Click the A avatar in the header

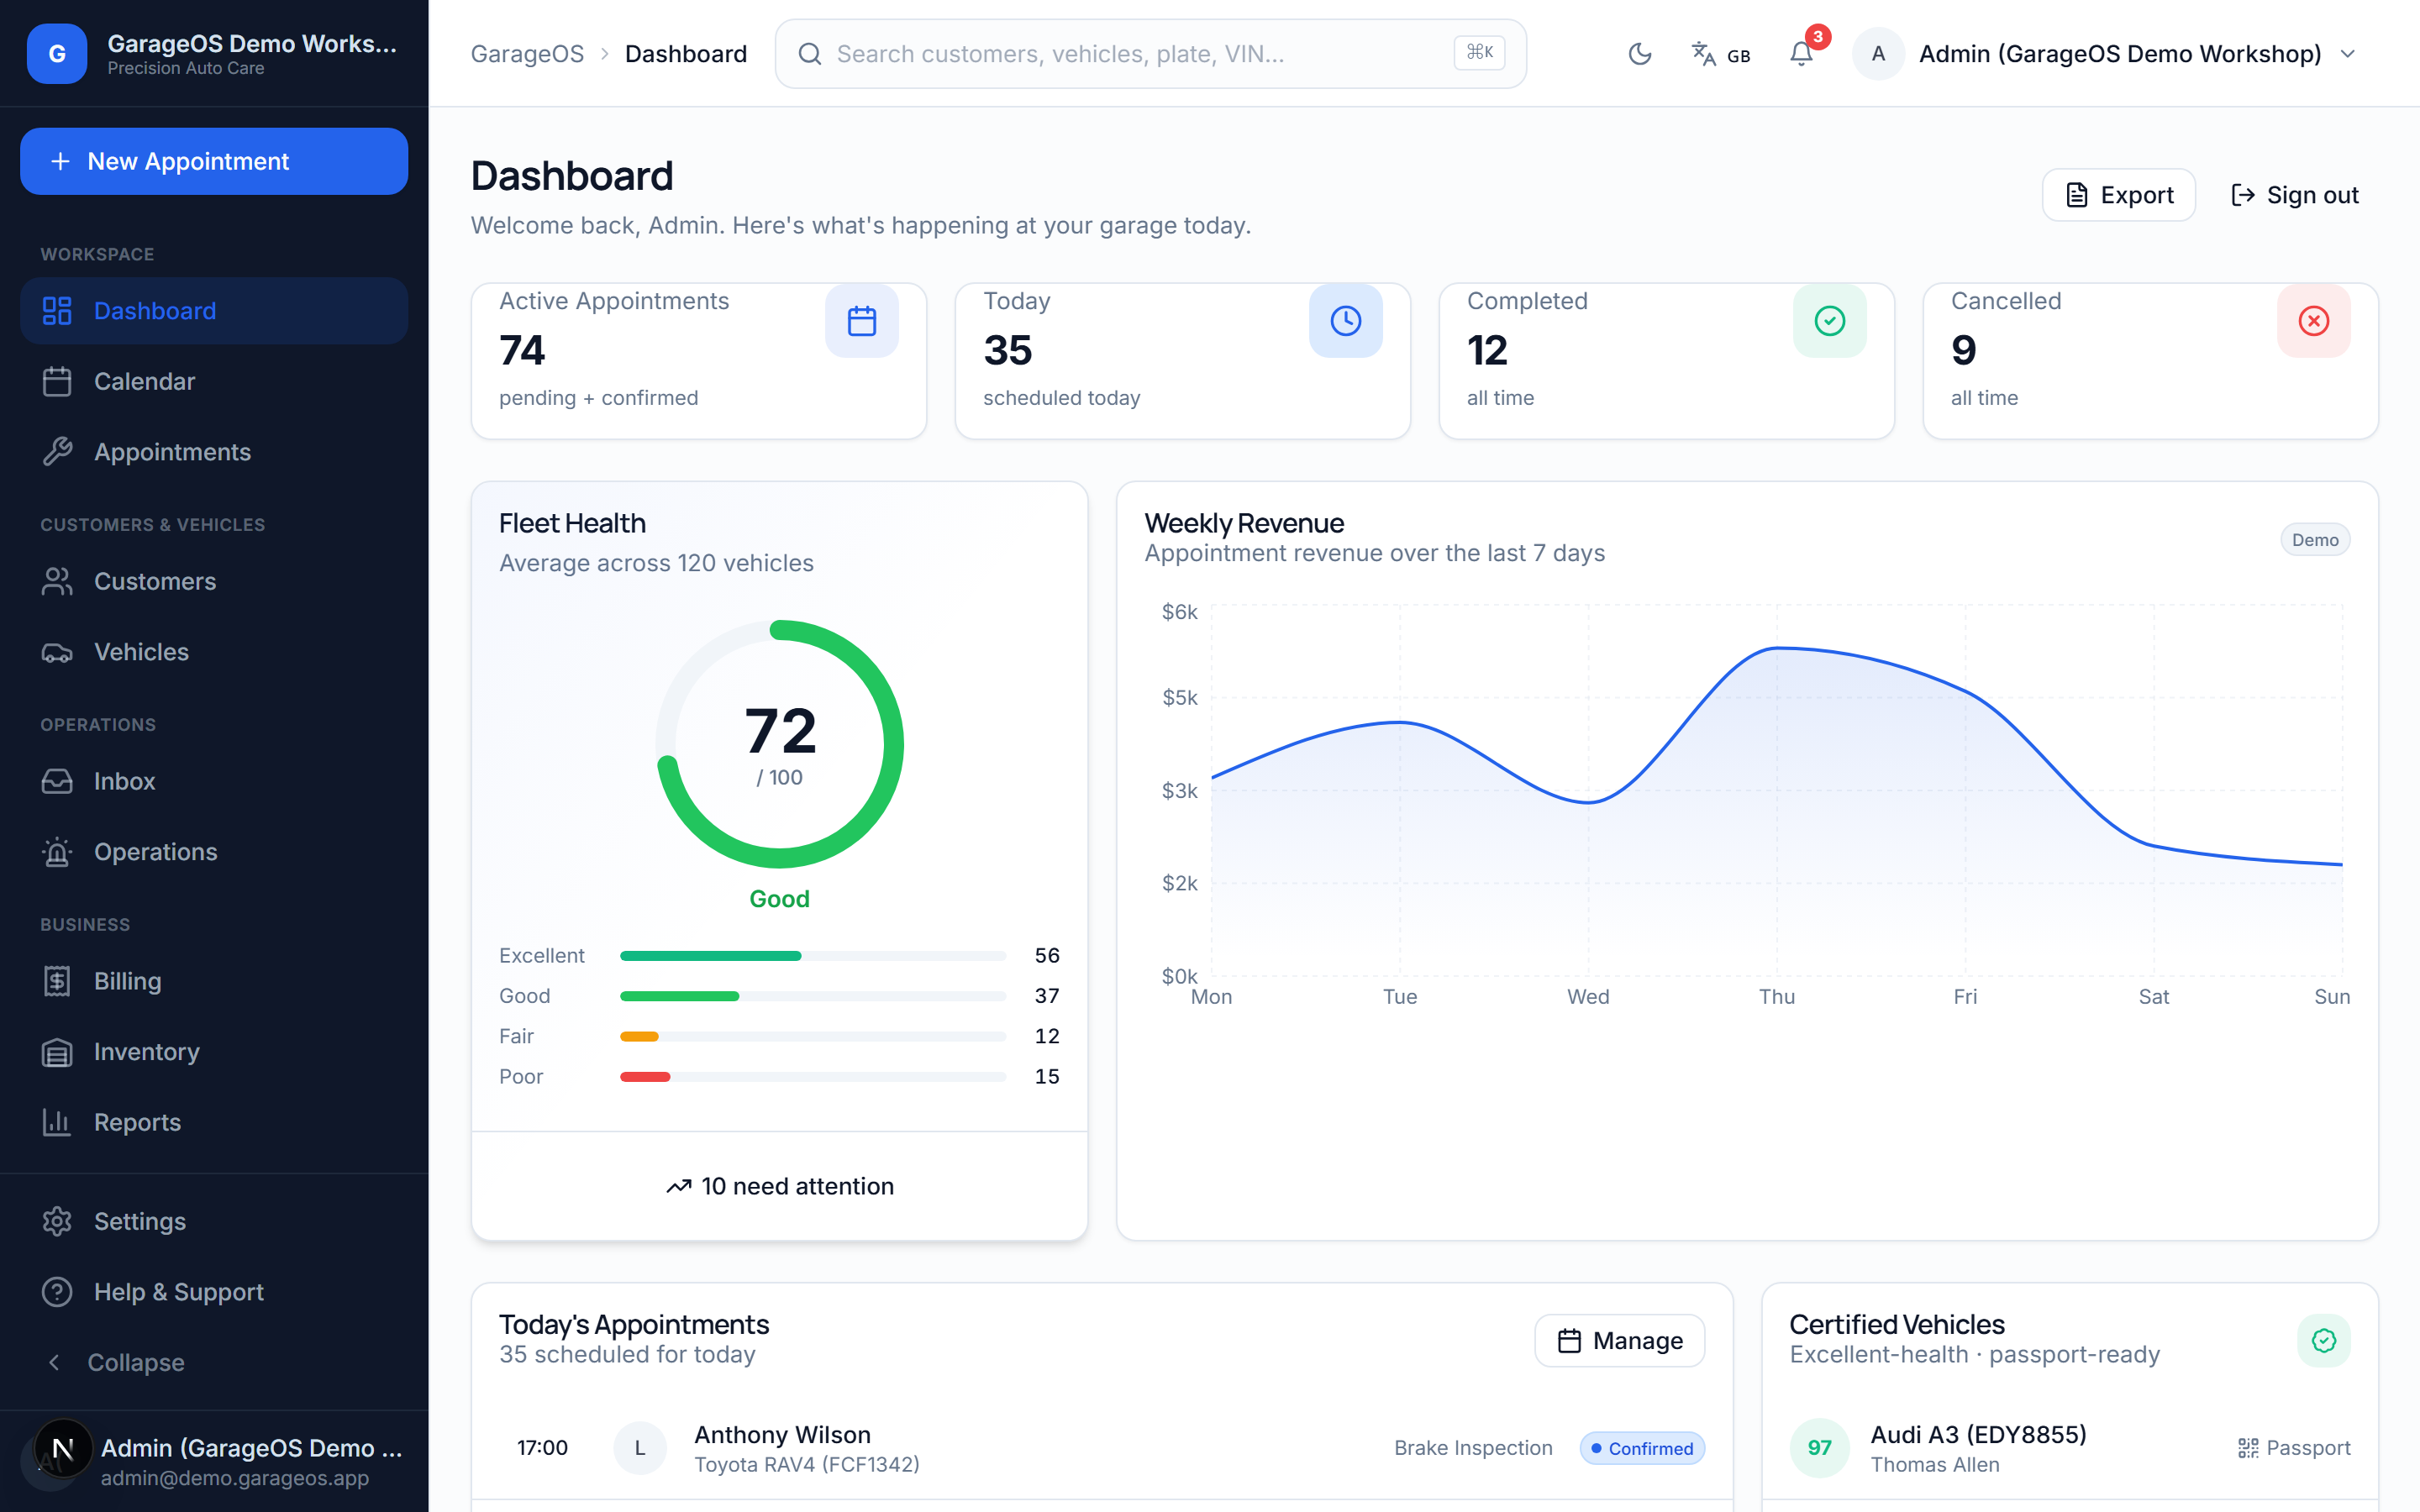pyautogui.click(x=1878, y=54)
